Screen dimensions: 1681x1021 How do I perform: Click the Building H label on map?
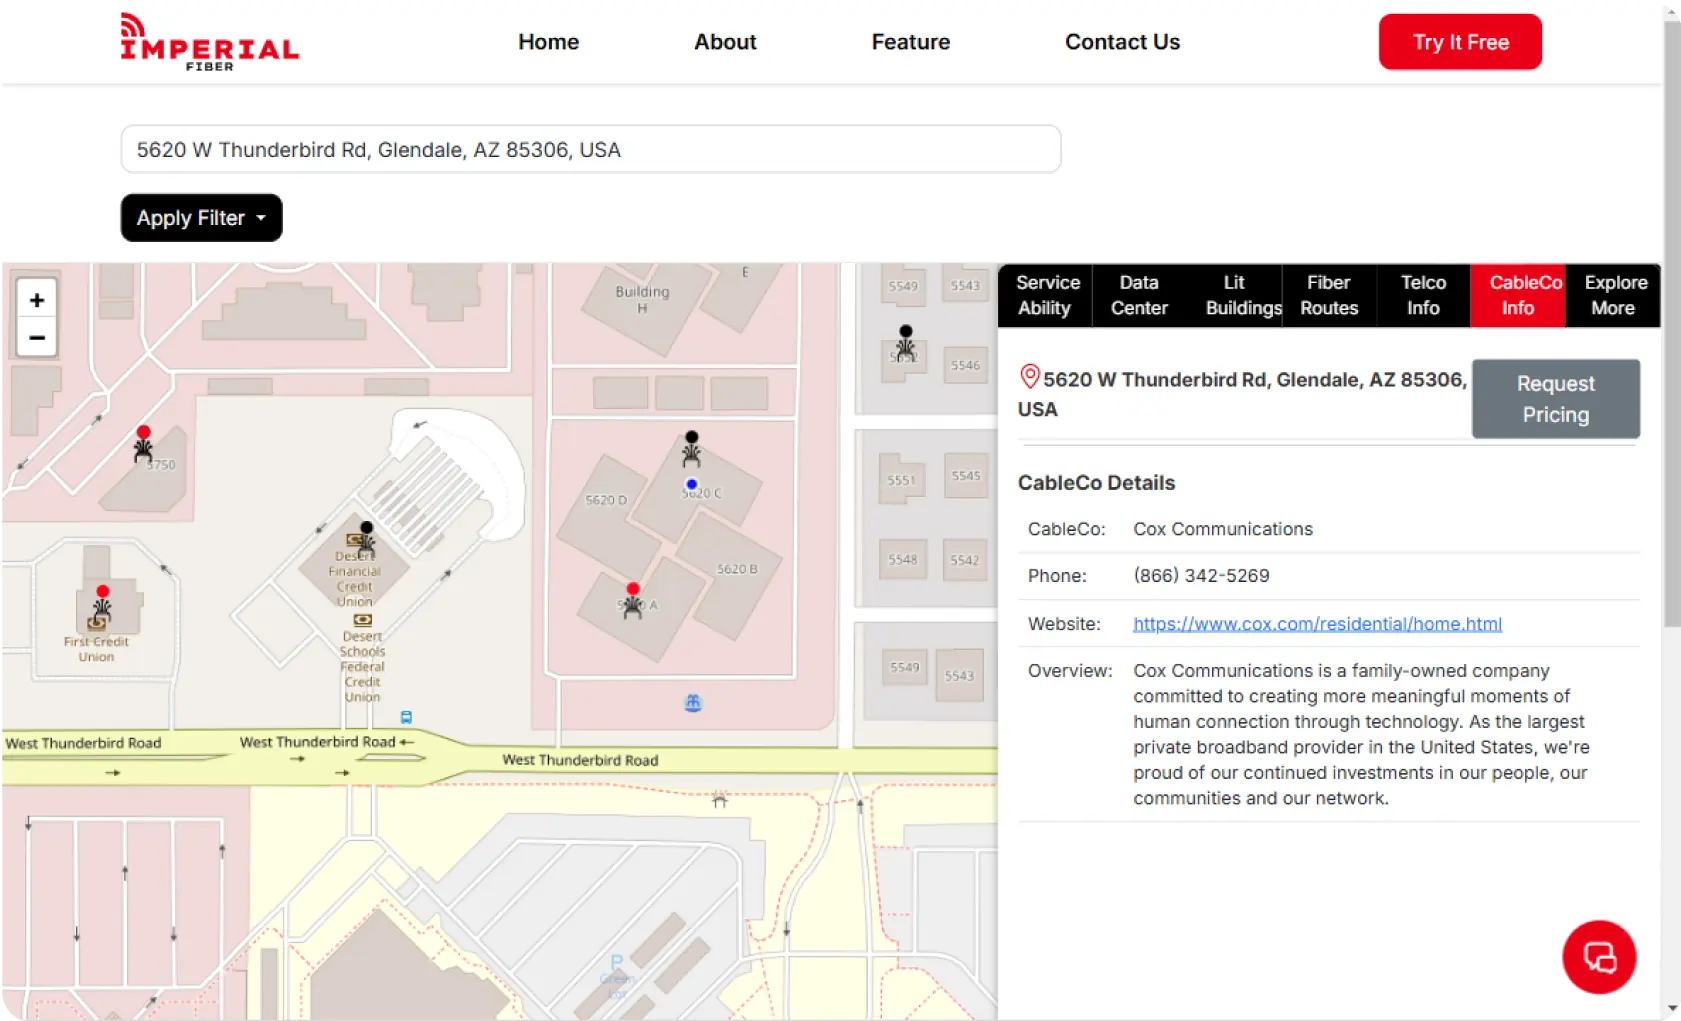(x=642, y=299)
